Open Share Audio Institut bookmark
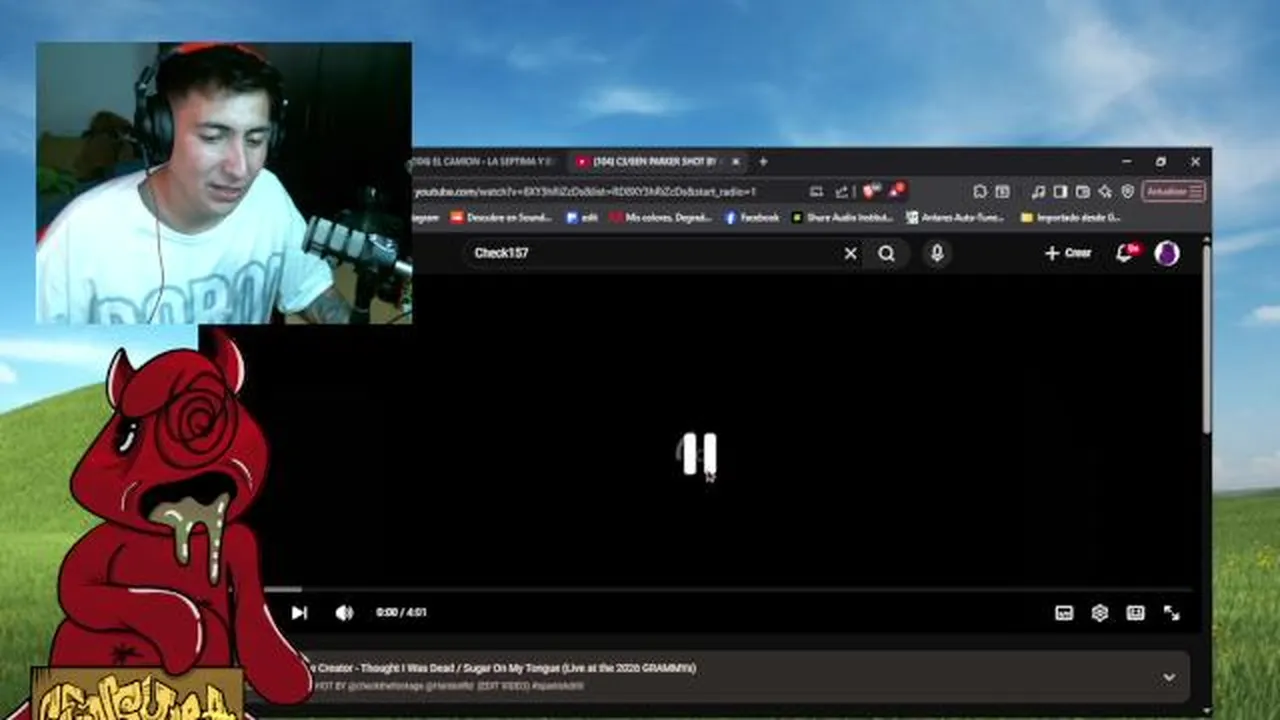 coord(843,217)
